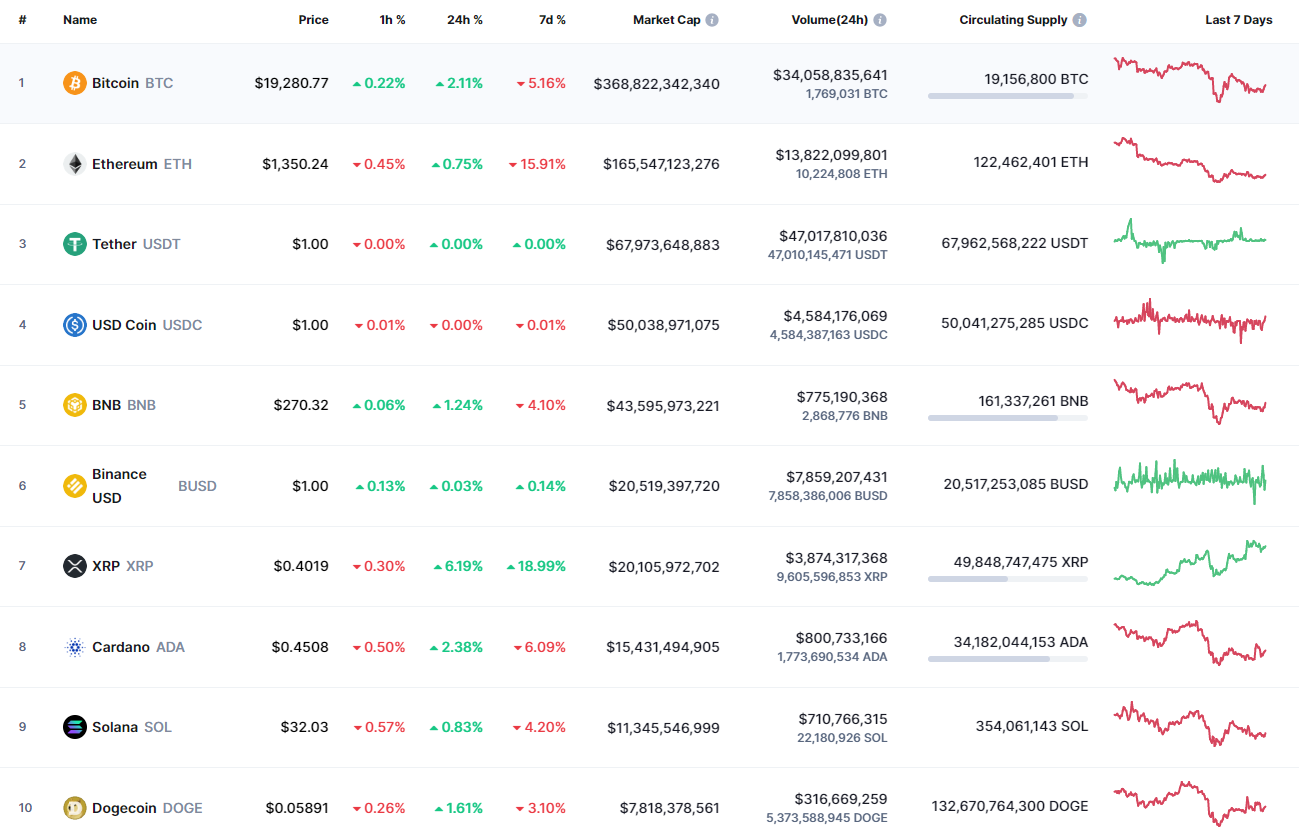1299x840 pixels.
Task: Open the Circulating Supply info tooltip
Action: click(x=1078, y=19)
